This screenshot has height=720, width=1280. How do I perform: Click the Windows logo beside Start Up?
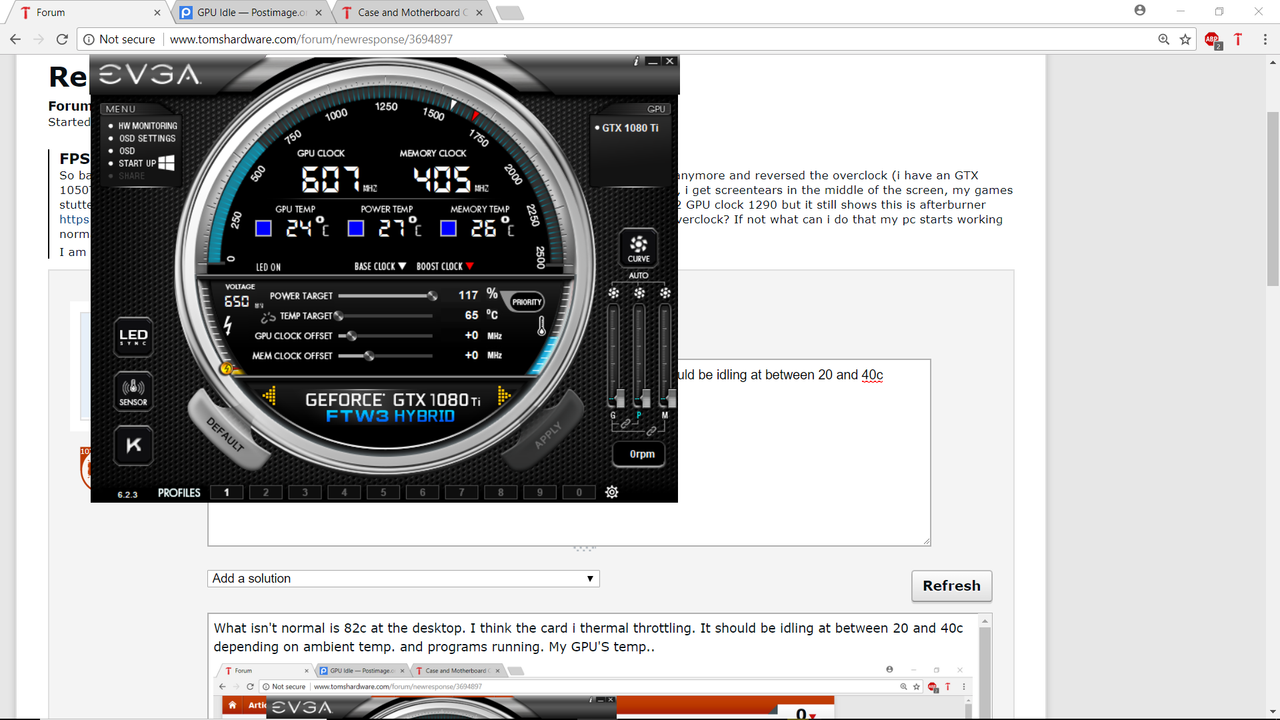(167, 162)
